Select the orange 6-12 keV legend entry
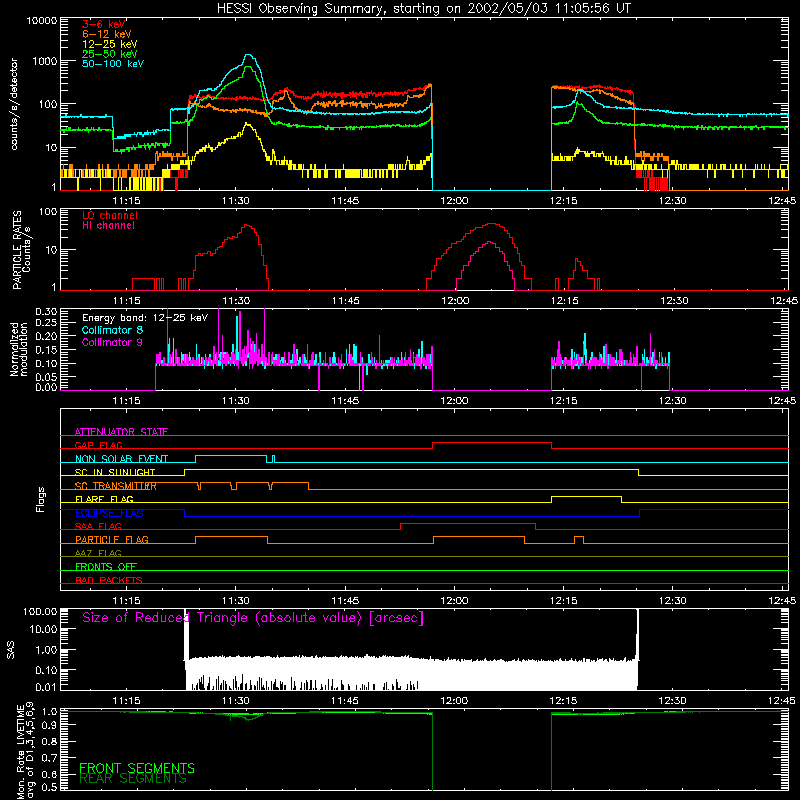 click(107, 34)
